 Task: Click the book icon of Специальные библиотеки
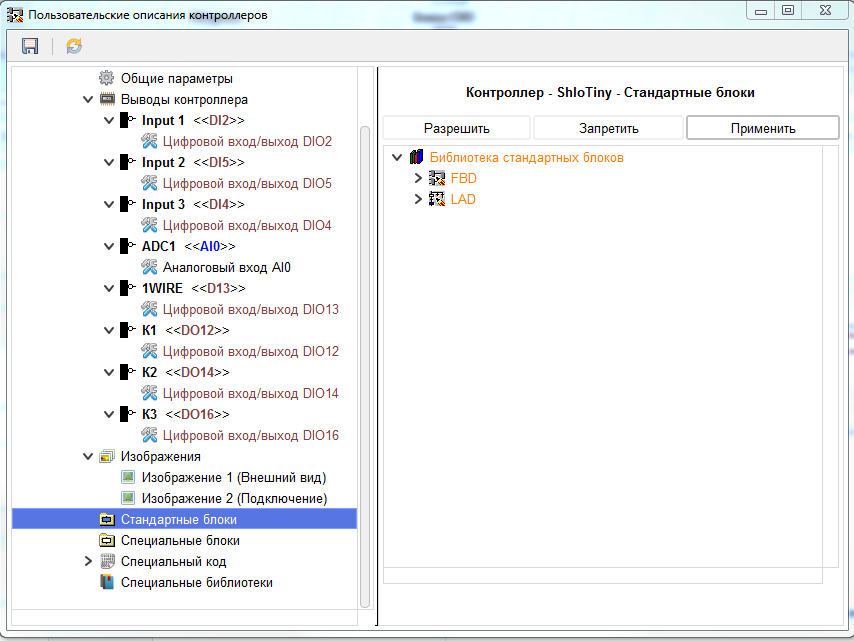coord(107,582)
